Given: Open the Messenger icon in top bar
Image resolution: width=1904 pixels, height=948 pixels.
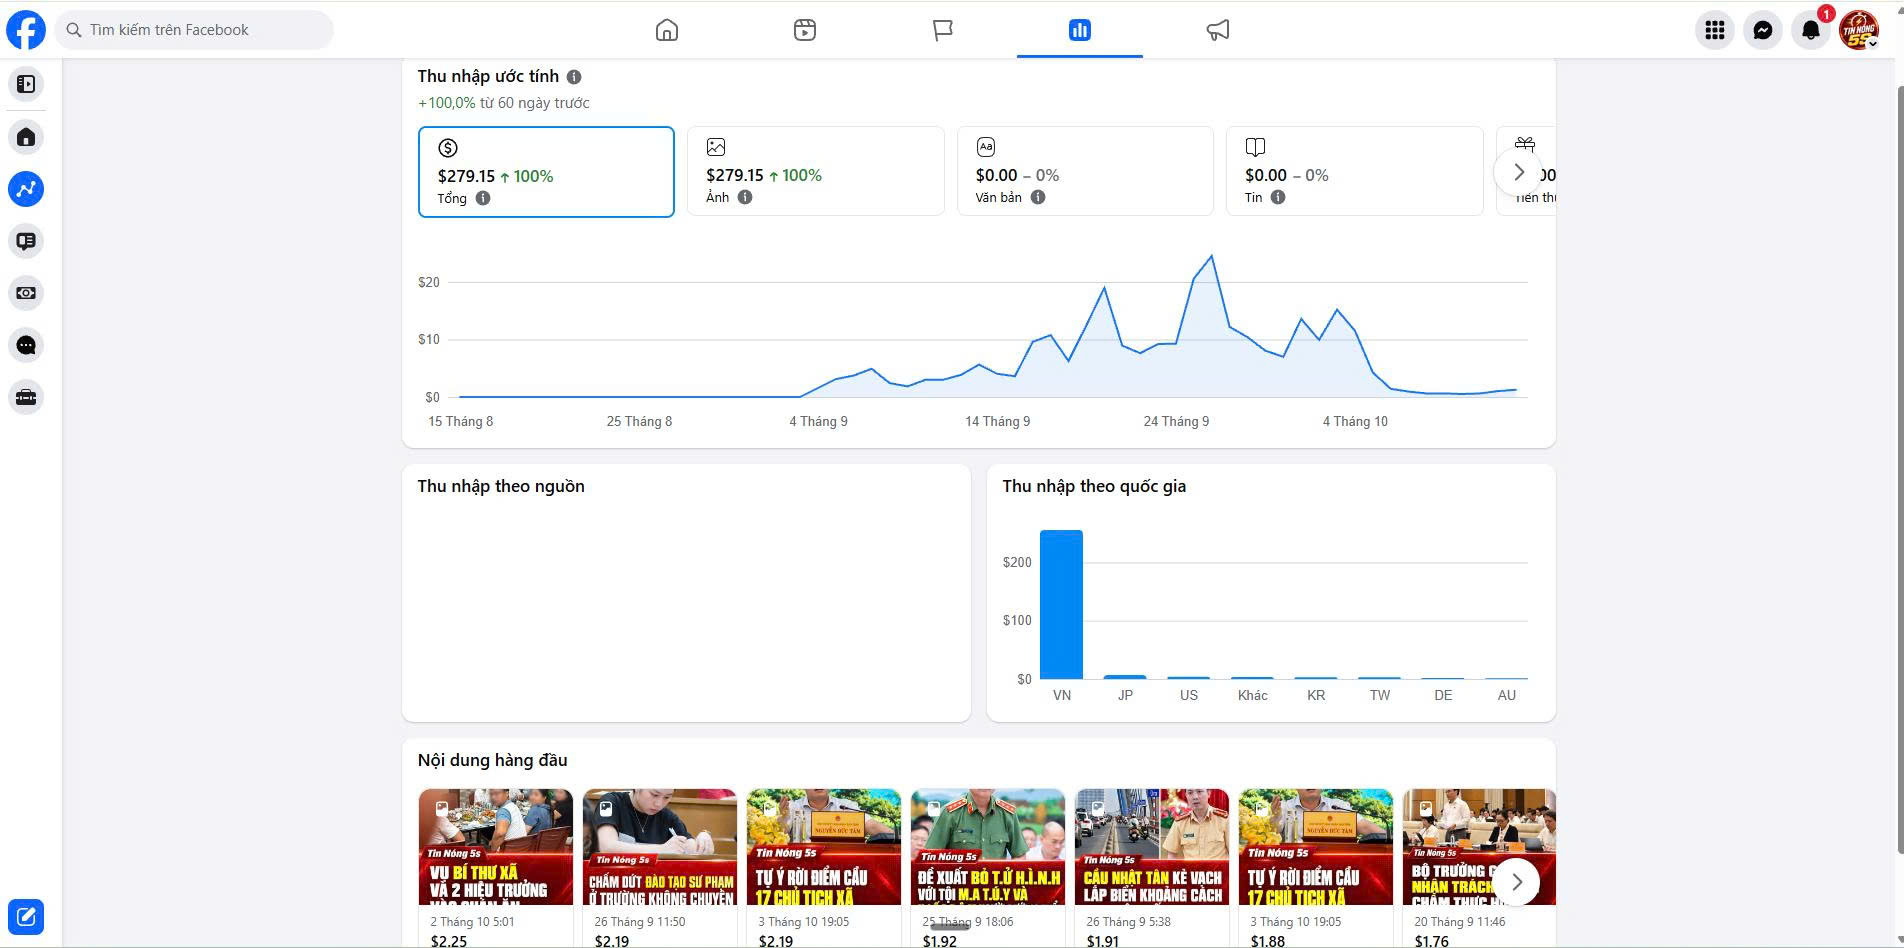Looking at the screenshot, I should point(1763,30).
